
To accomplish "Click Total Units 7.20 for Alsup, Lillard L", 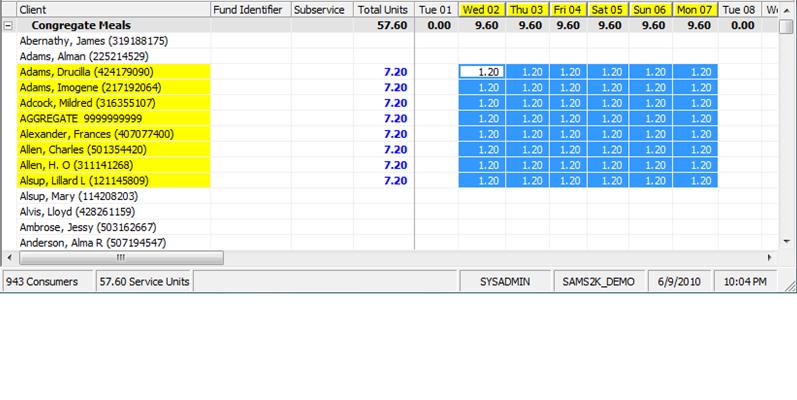I will click(395, 181).
